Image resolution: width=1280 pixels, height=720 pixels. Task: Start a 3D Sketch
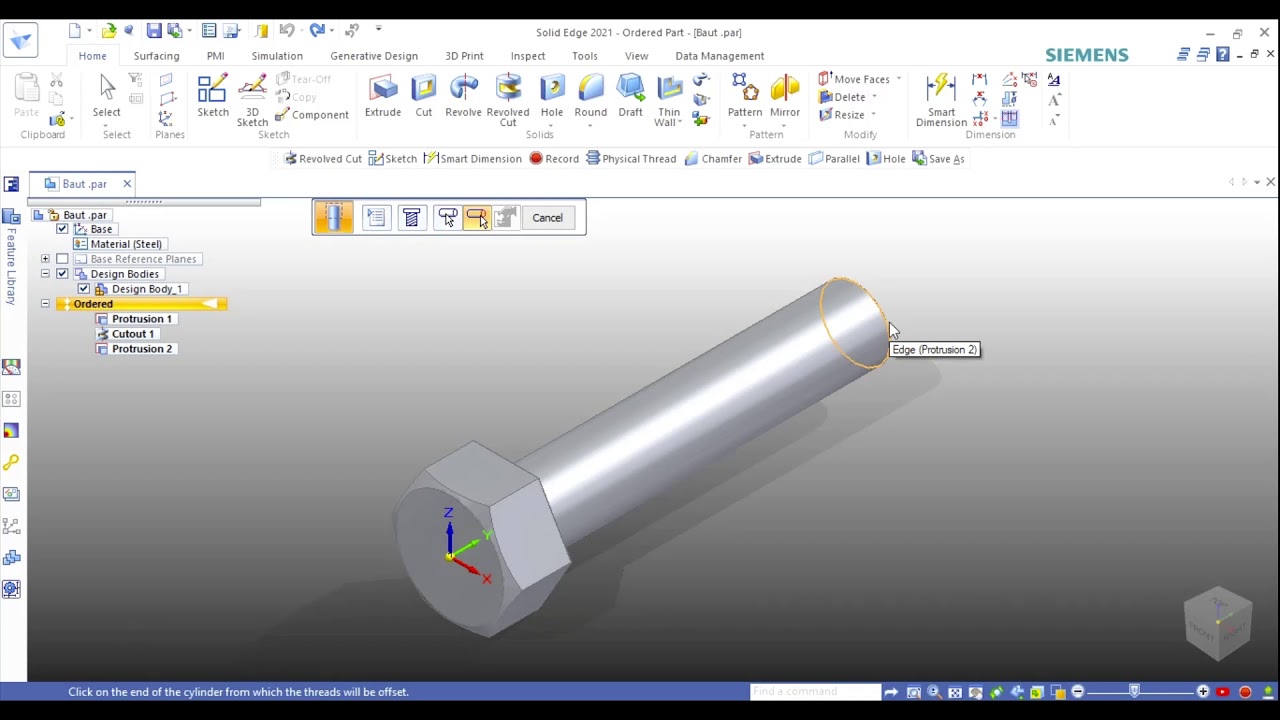click(x=252, y=100)
